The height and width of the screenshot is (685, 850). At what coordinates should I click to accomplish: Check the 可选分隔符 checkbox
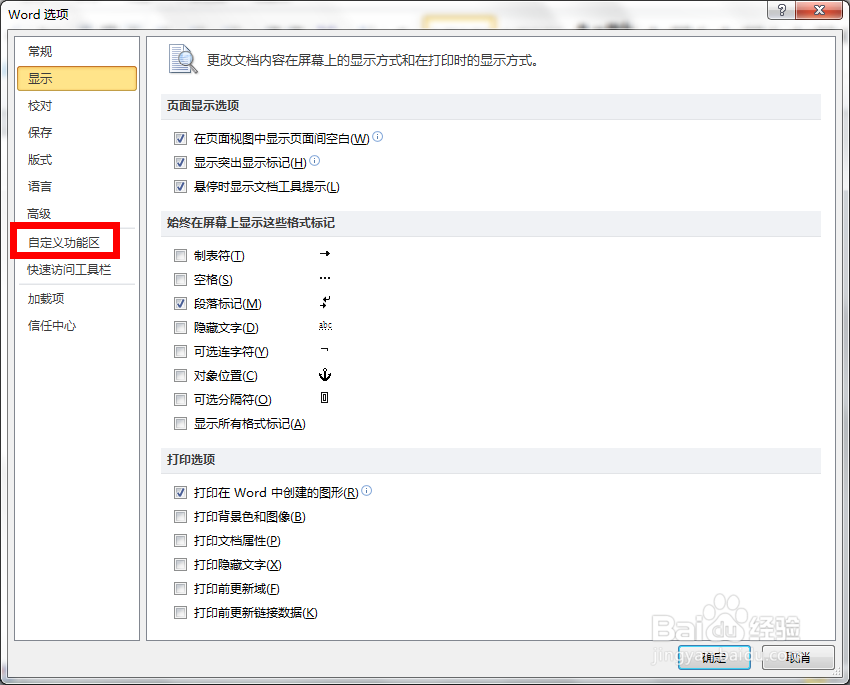pos(180,399)
